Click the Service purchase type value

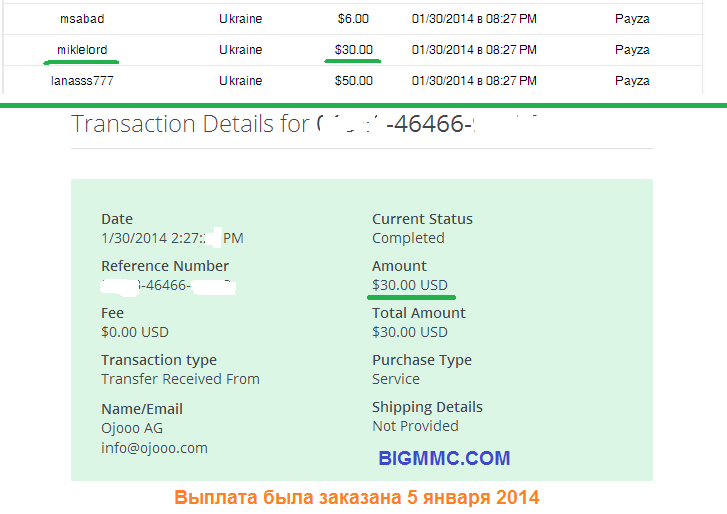pyautogui.click(x=396, y=379)
